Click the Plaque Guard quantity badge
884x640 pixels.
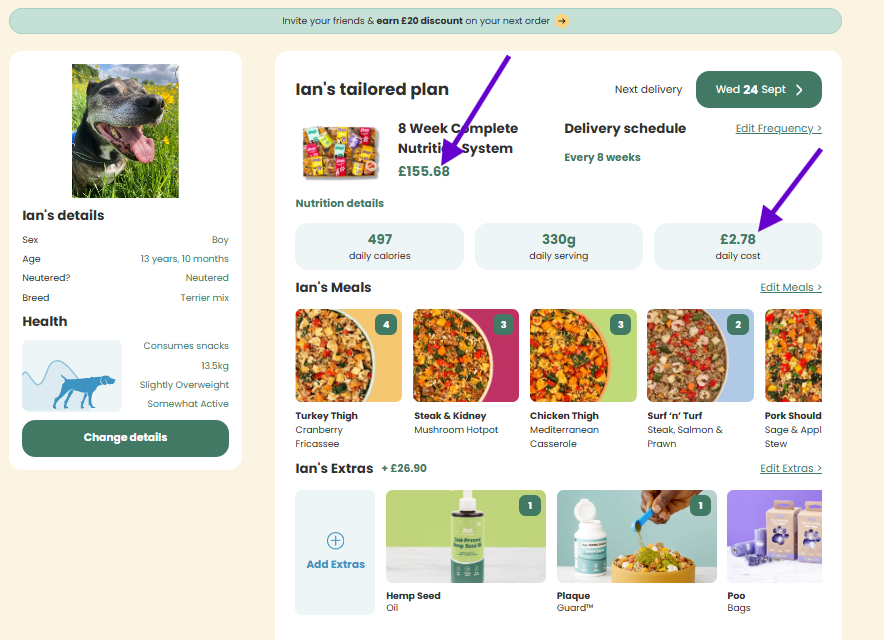click(700, 506)
